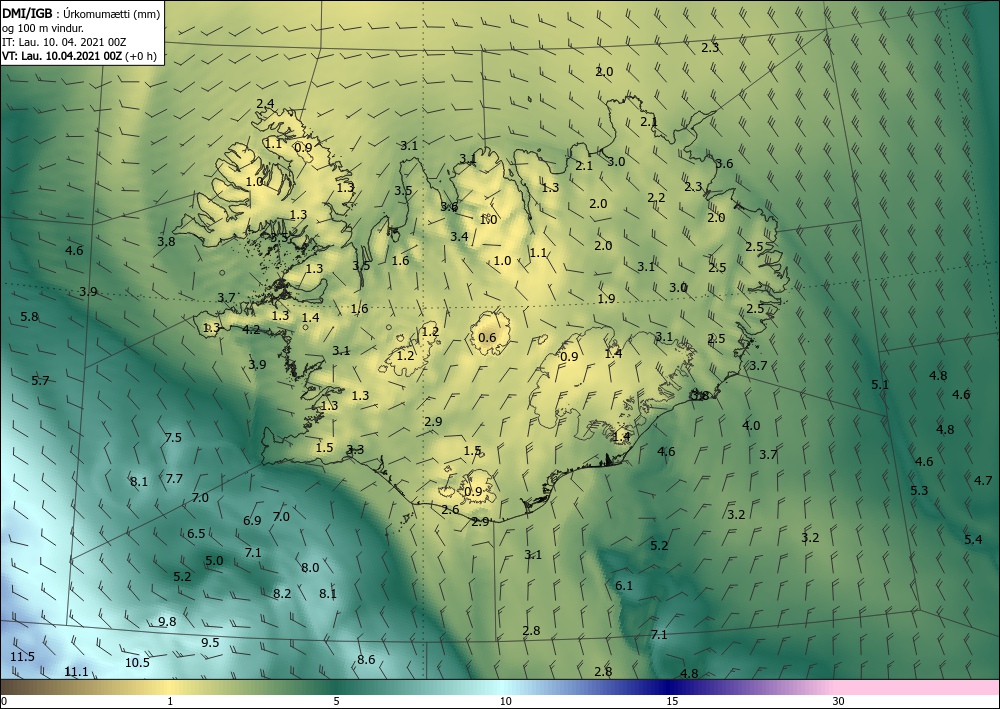The image size is (1000, 709).
Task: Click the 9.5 precipitation value
Action: [210, 643]
